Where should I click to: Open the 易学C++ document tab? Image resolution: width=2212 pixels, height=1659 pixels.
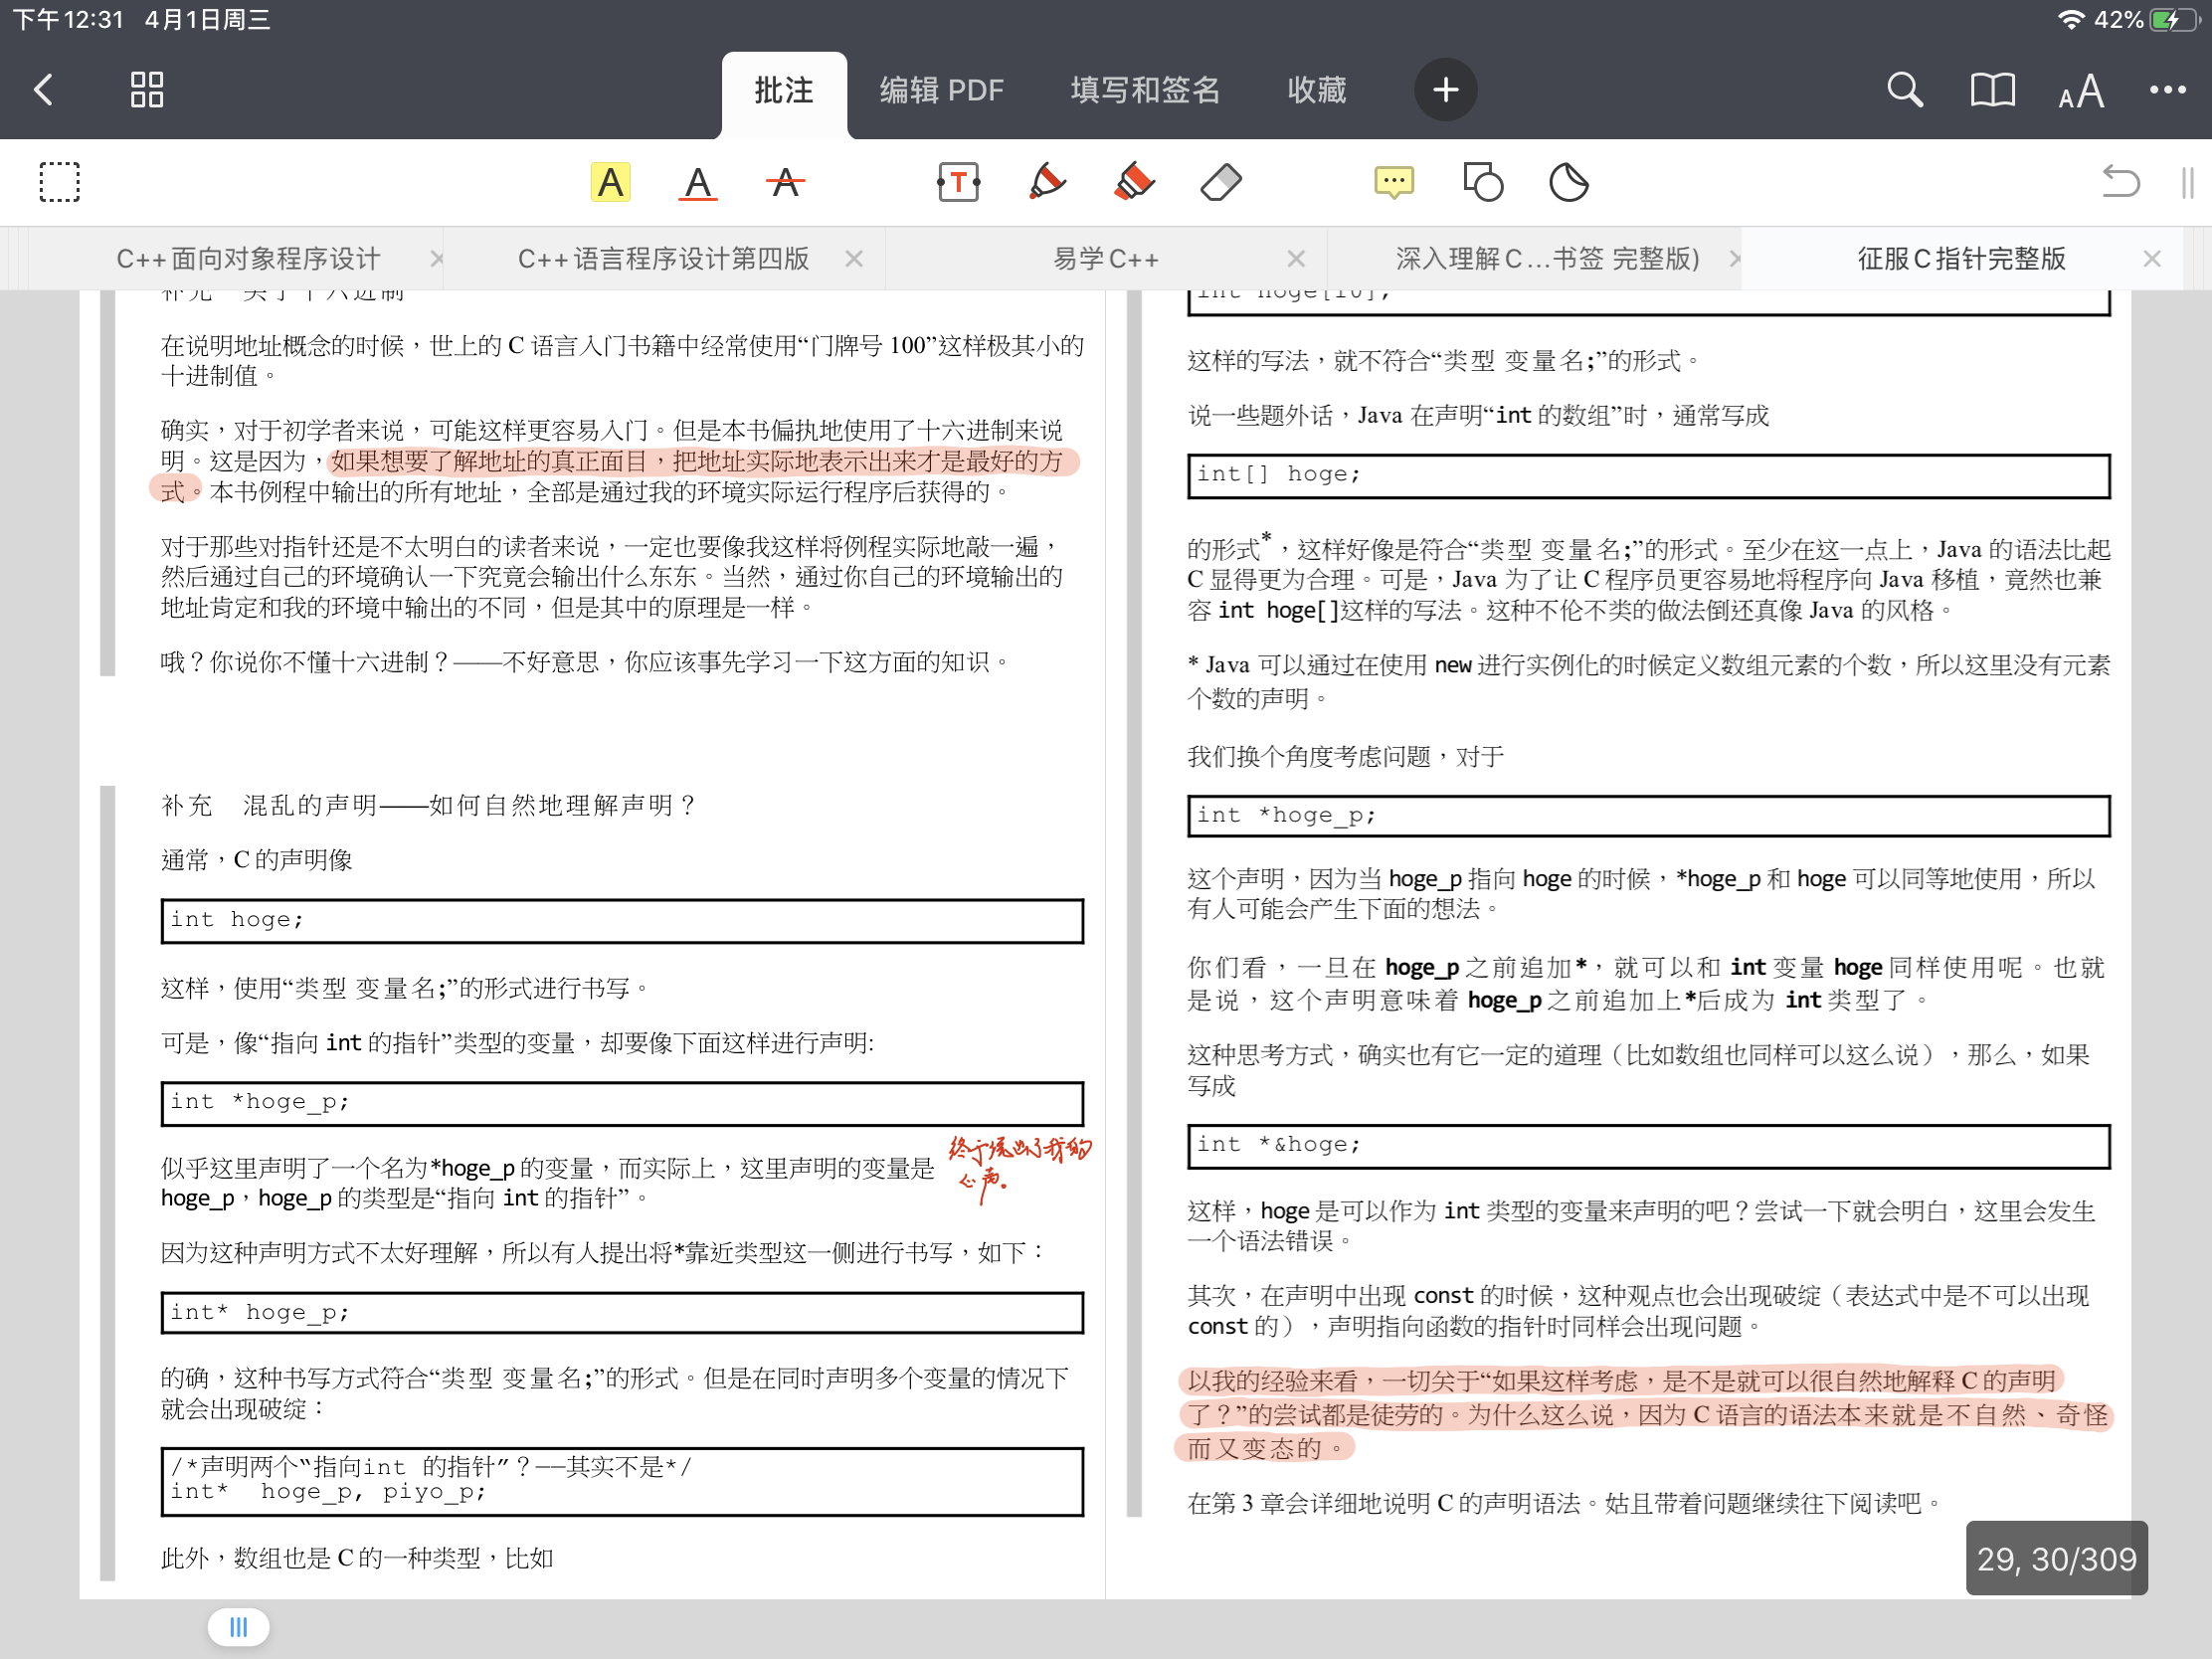coord(1105,259)
